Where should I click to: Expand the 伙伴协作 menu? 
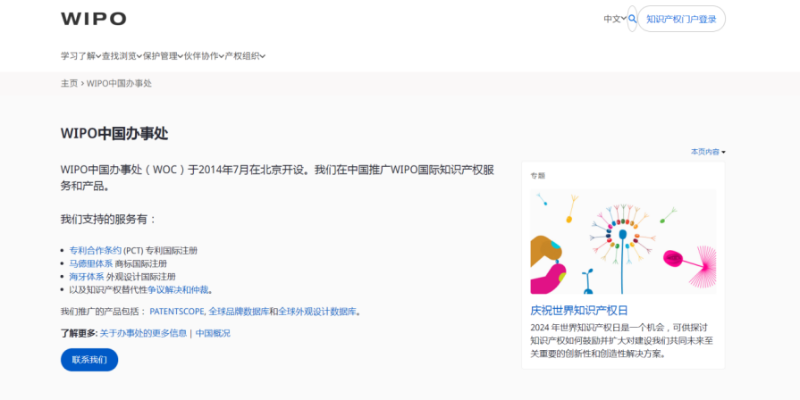[x=204, y=56]
